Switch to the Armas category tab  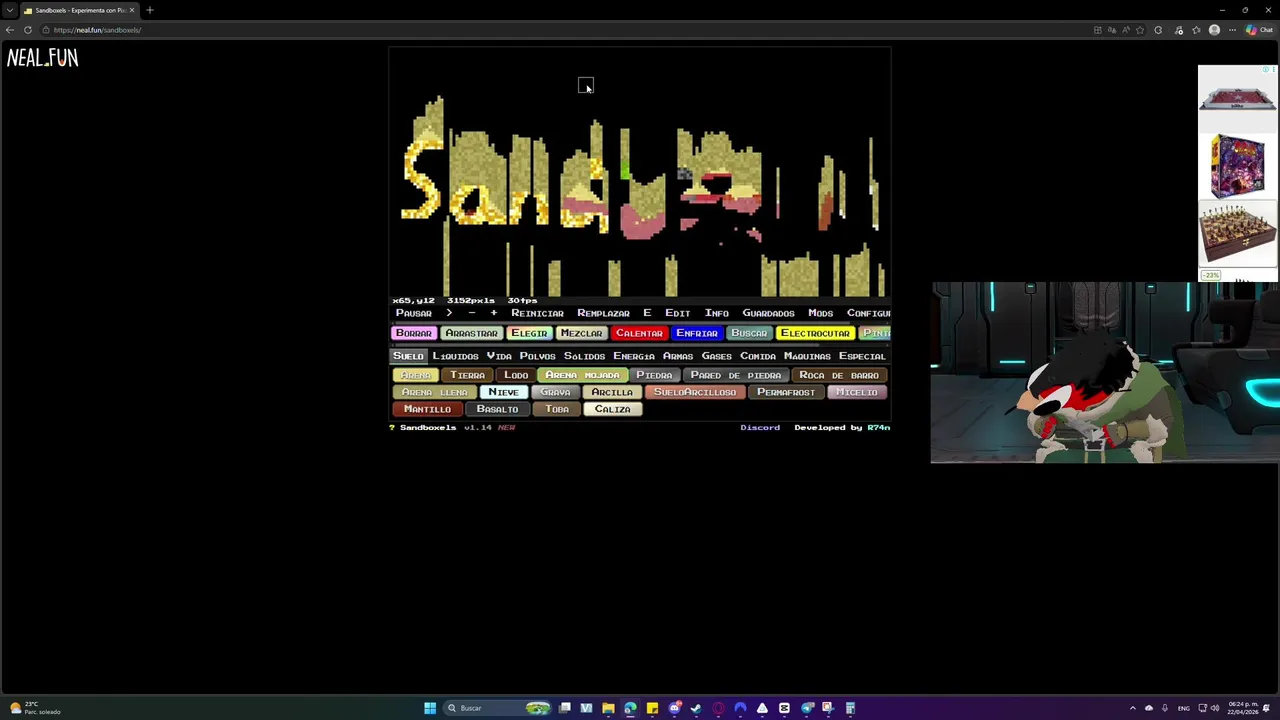pos(678,356)
